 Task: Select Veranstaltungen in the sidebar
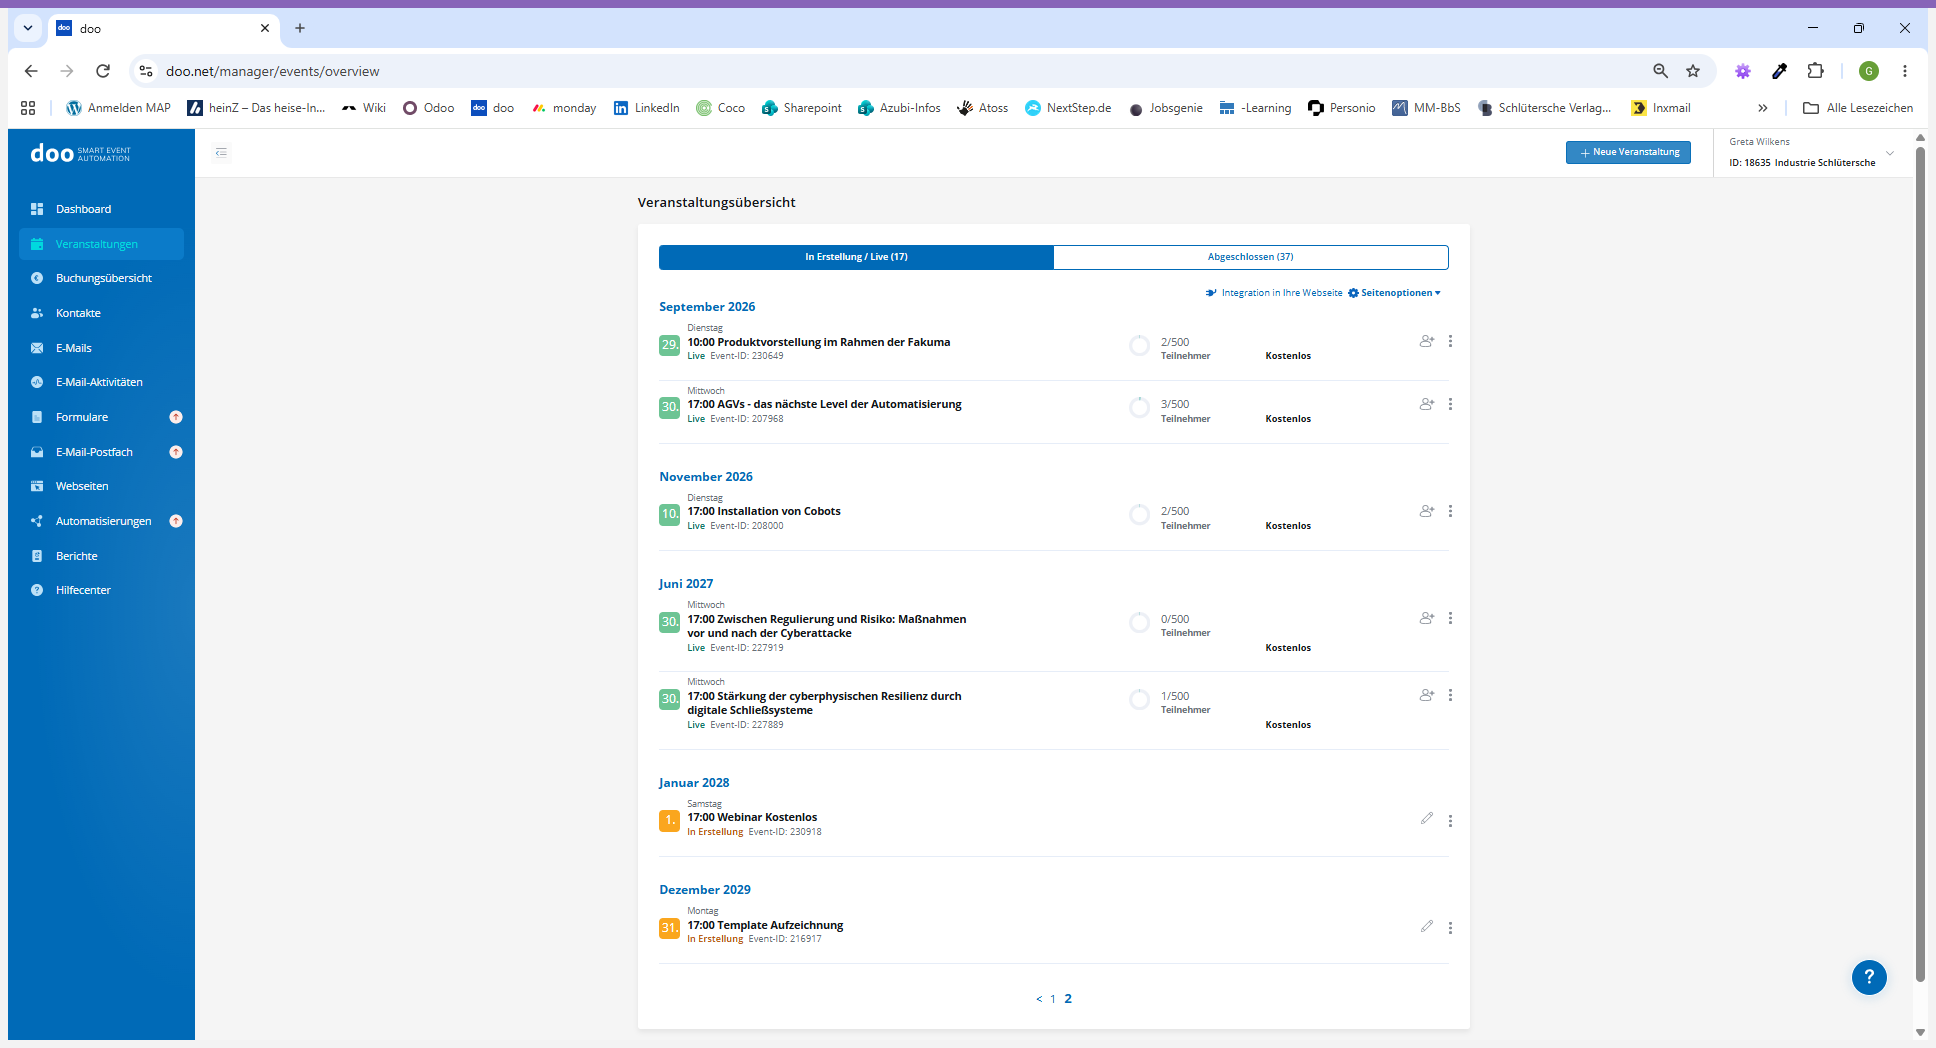point(101,244)
